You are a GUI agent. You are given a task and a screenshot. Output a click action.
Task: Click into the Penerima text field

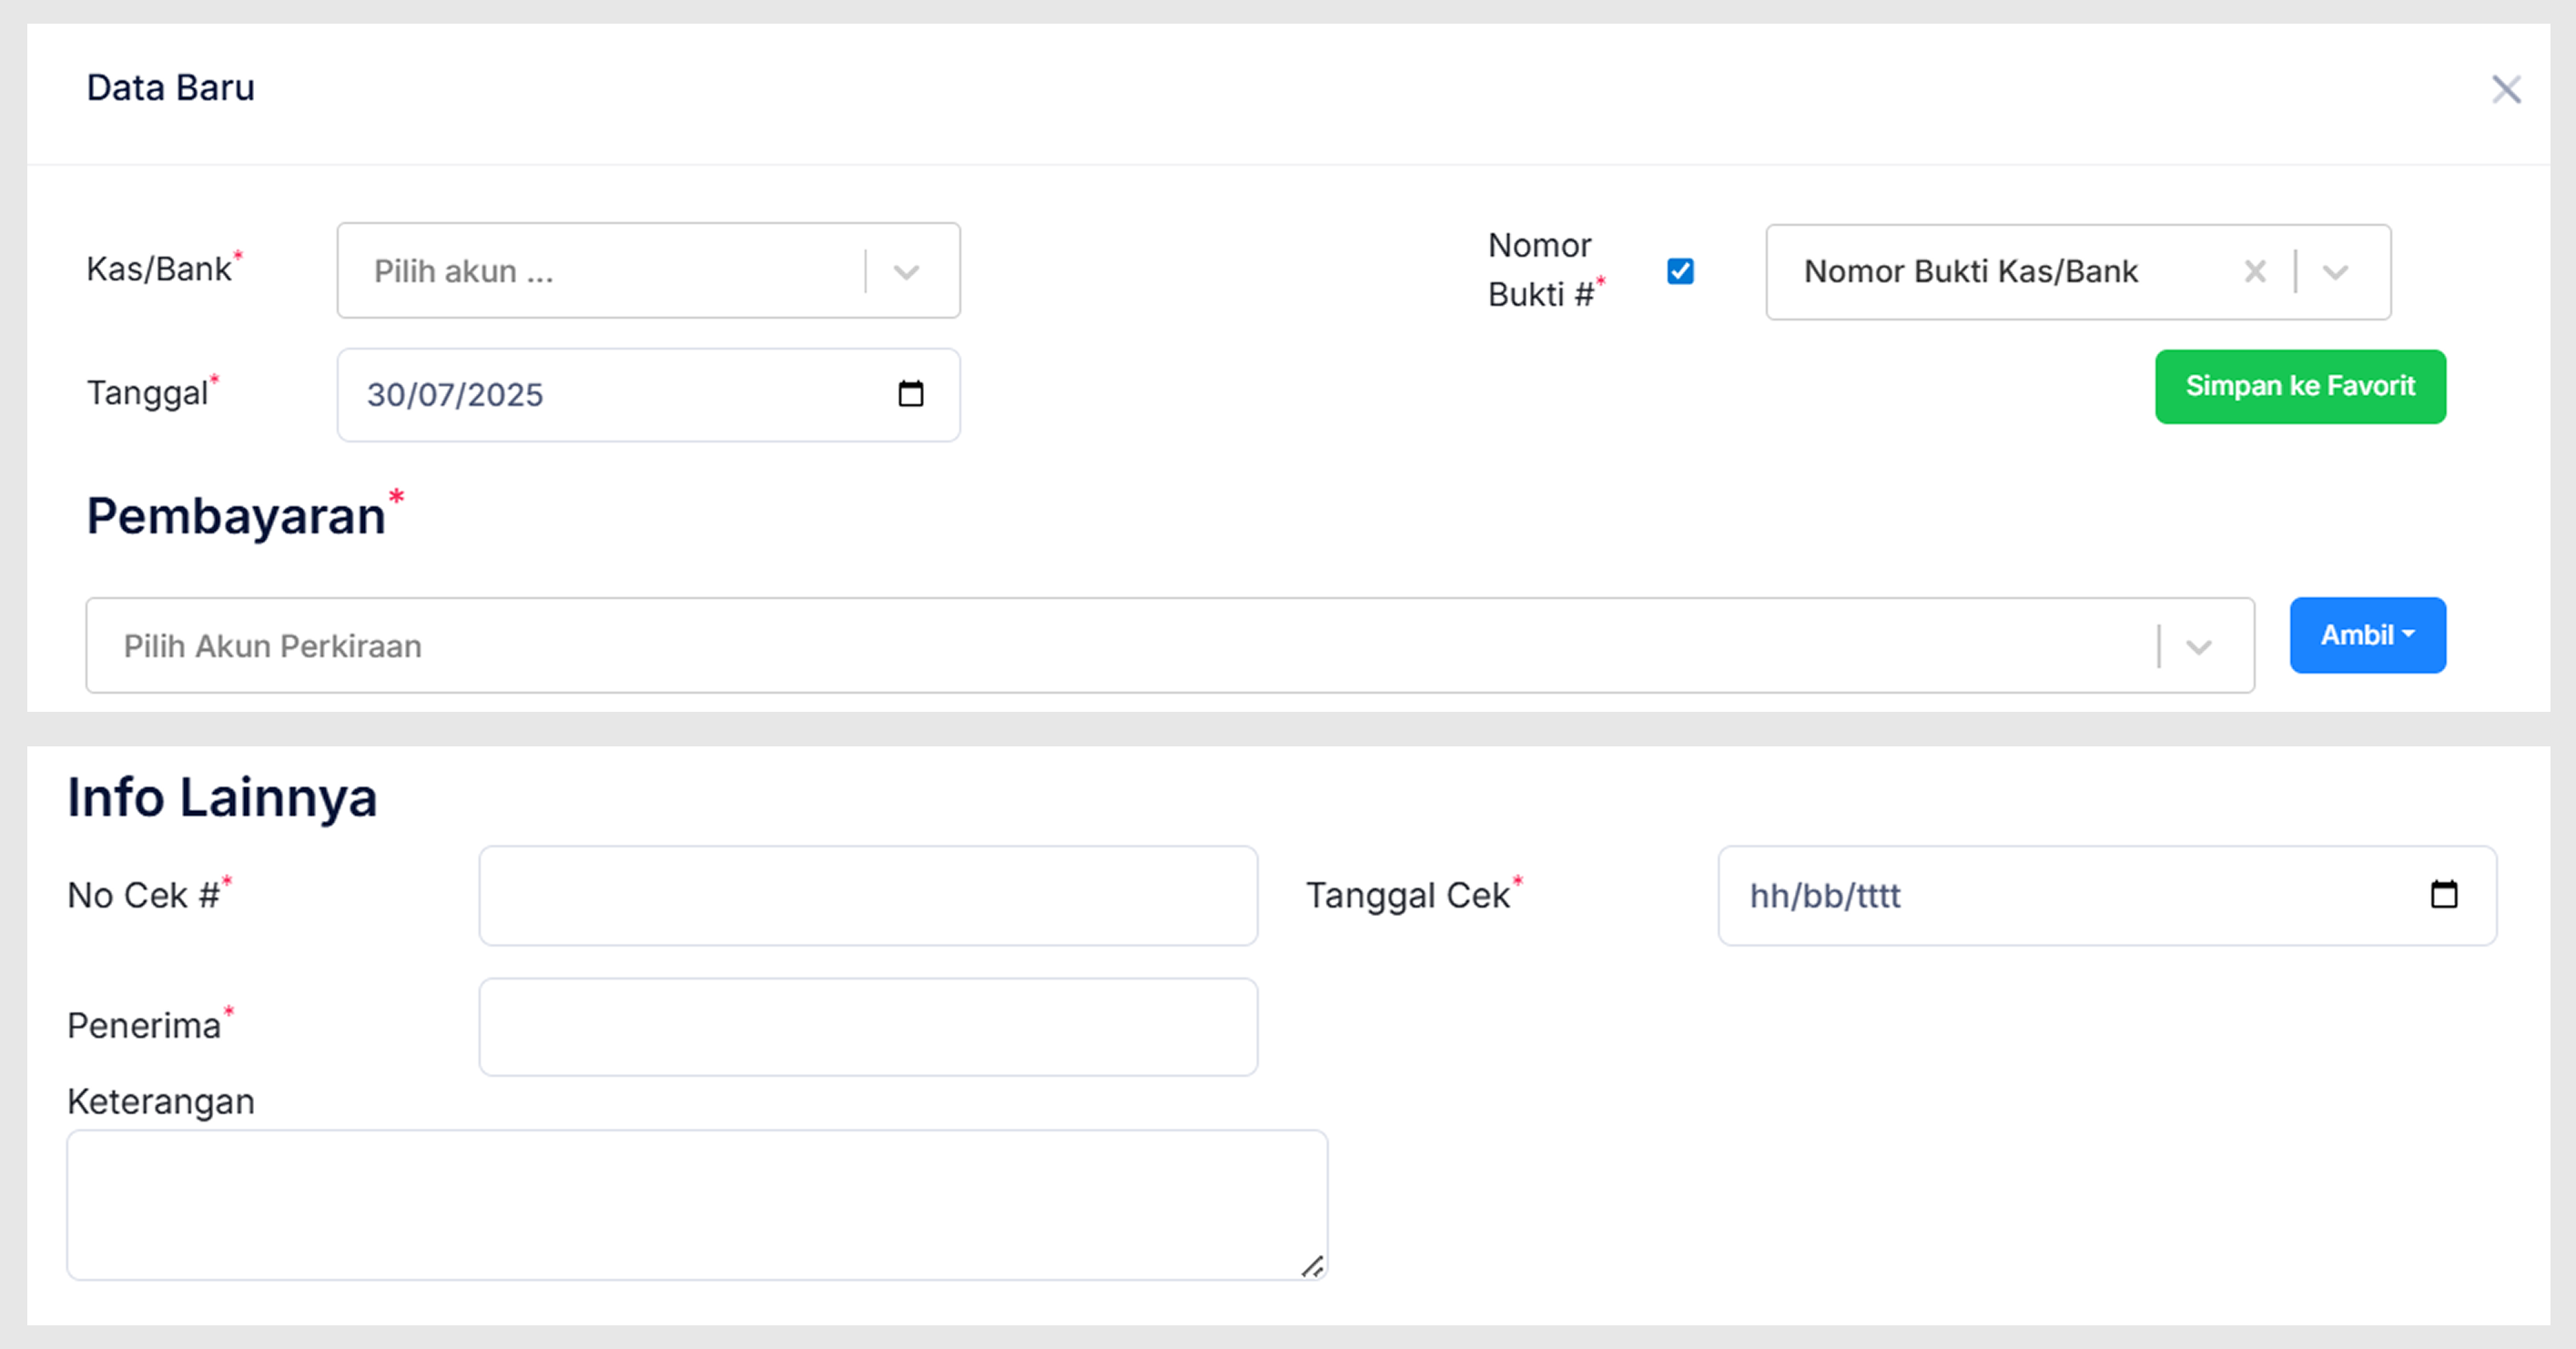coord(867,1027)
